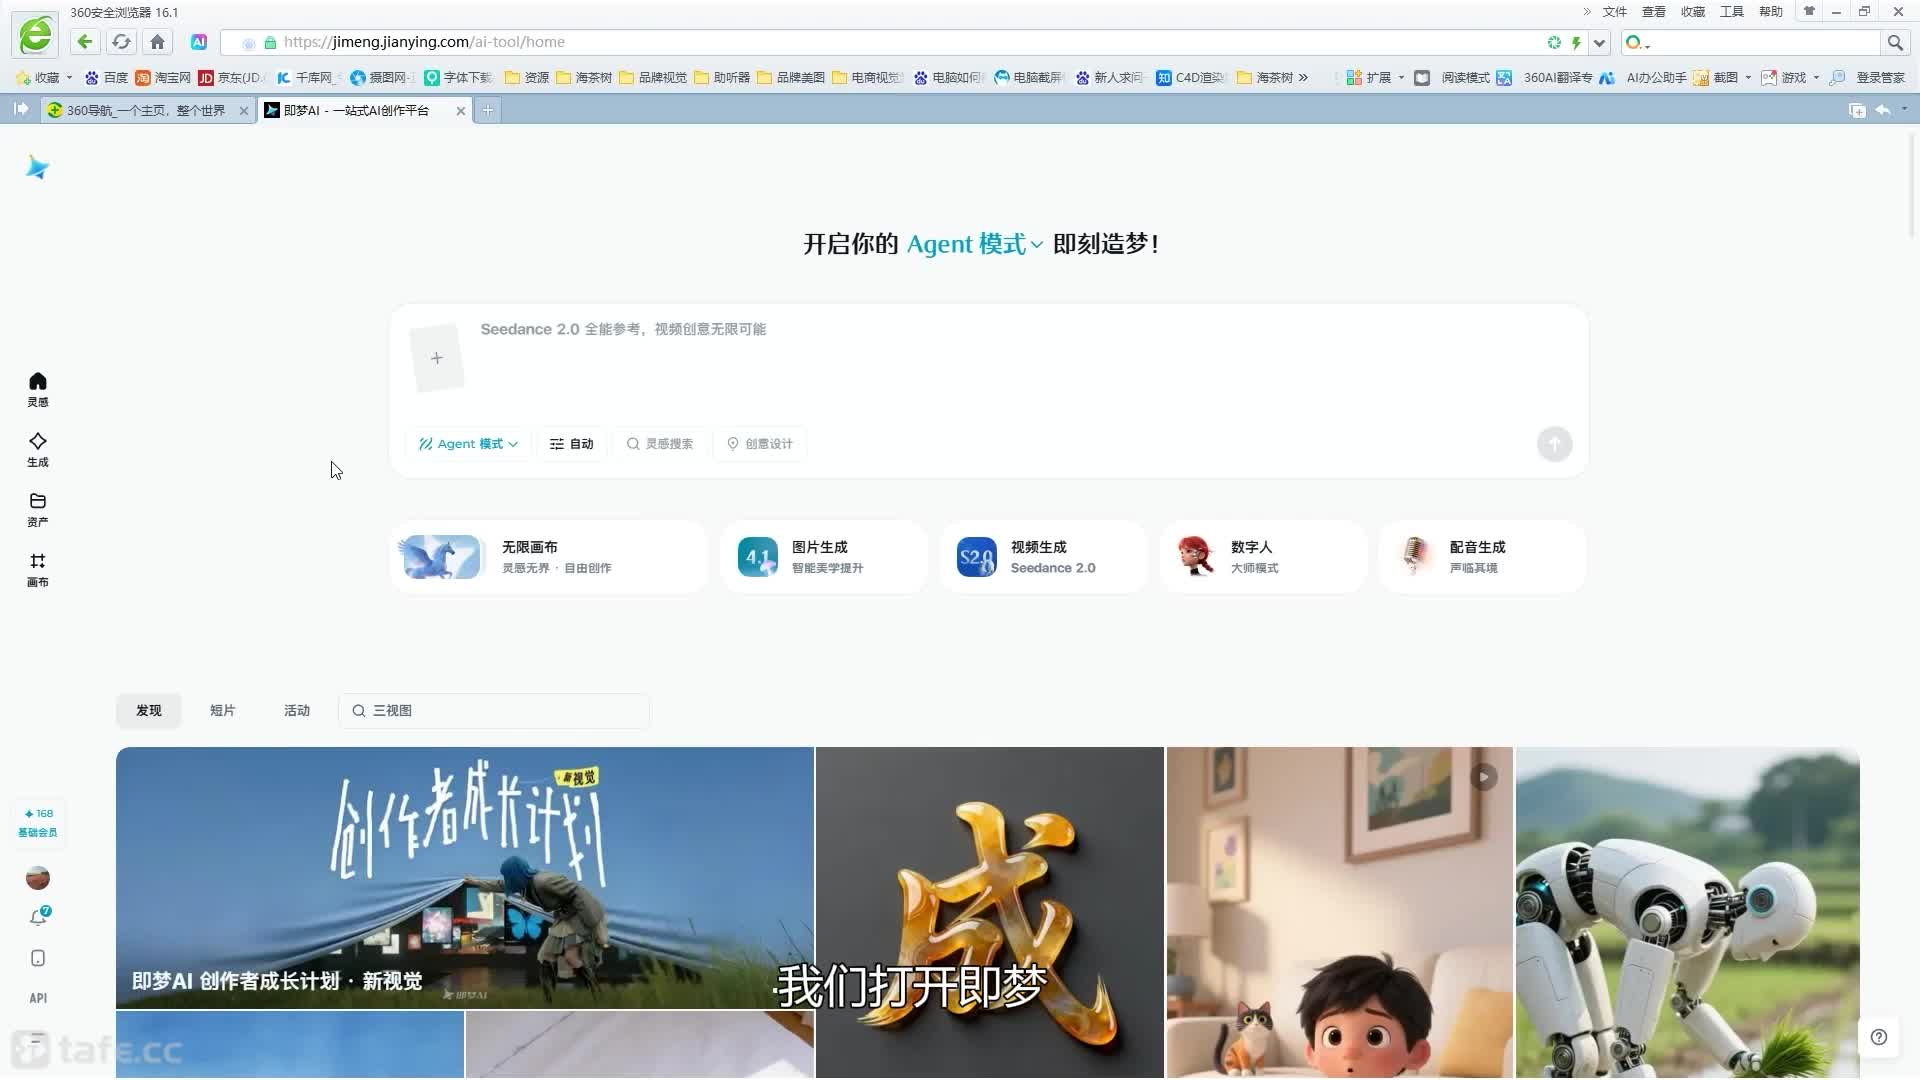Screen dimensions: 1920x1080
Task: Open the 无限画布 card
Action: pyautogui.click(x=549, y=557)
